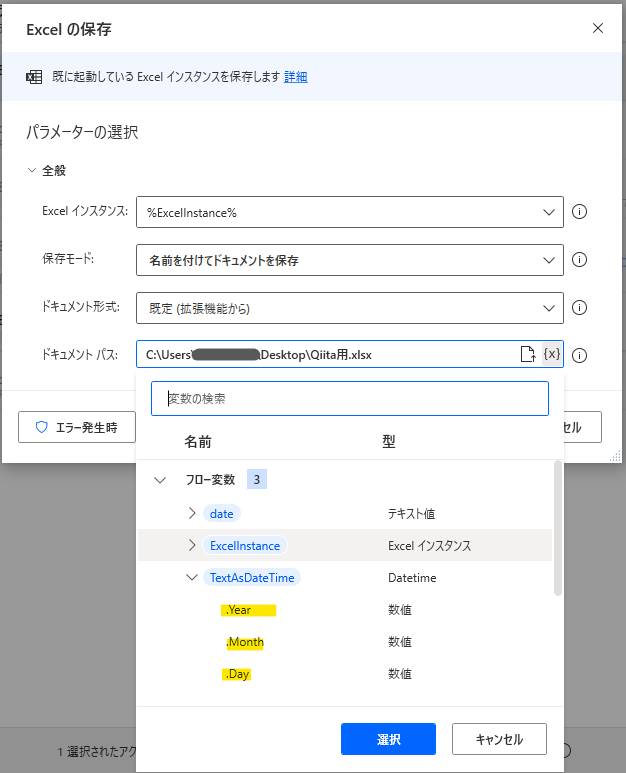
Task: Collapse the TextAsDateTime variable
Action: (x=192, y=577)
